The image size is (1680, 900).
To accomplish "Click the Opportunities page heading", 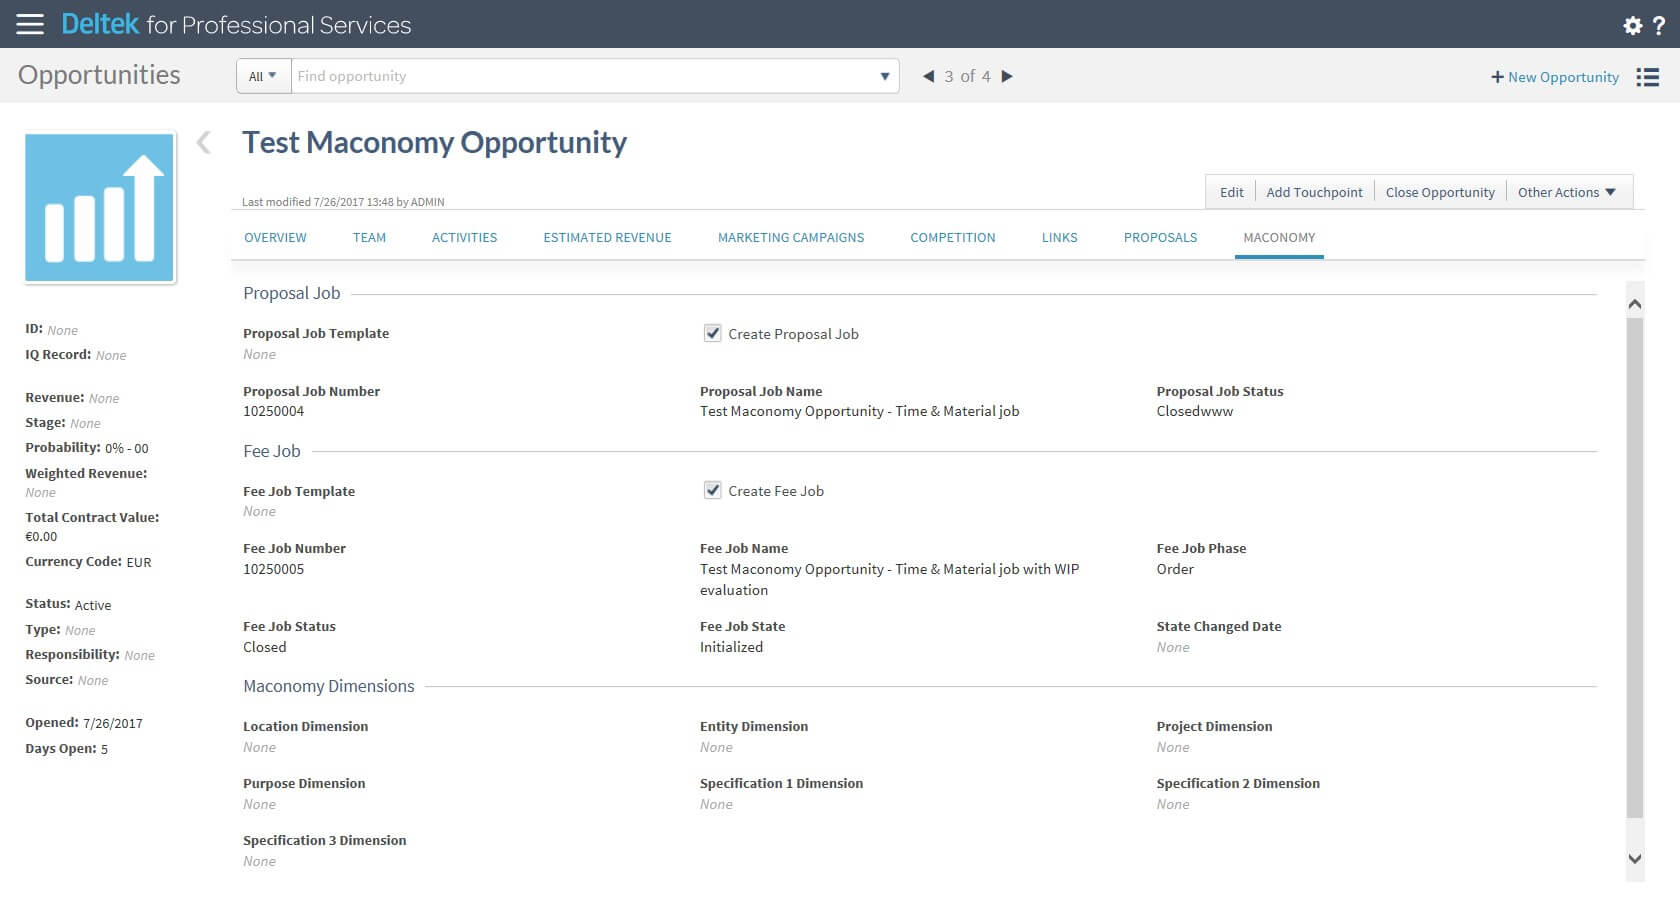I will (x=99, y=75).
